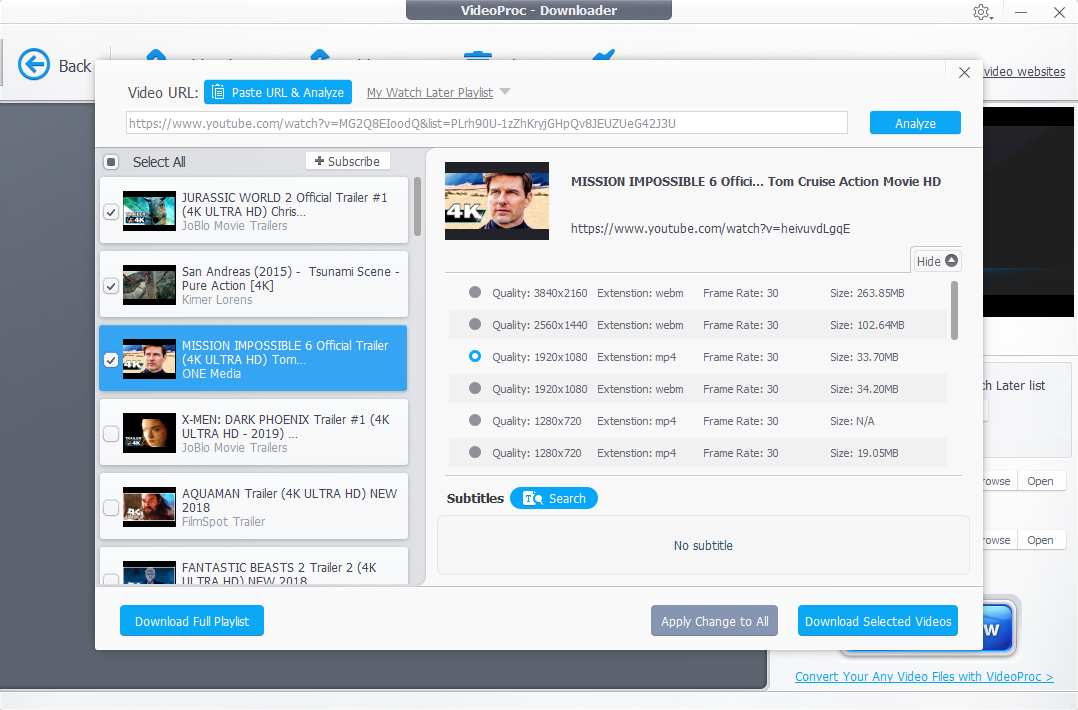Collapse format list with Hide button

coord(936,260)
